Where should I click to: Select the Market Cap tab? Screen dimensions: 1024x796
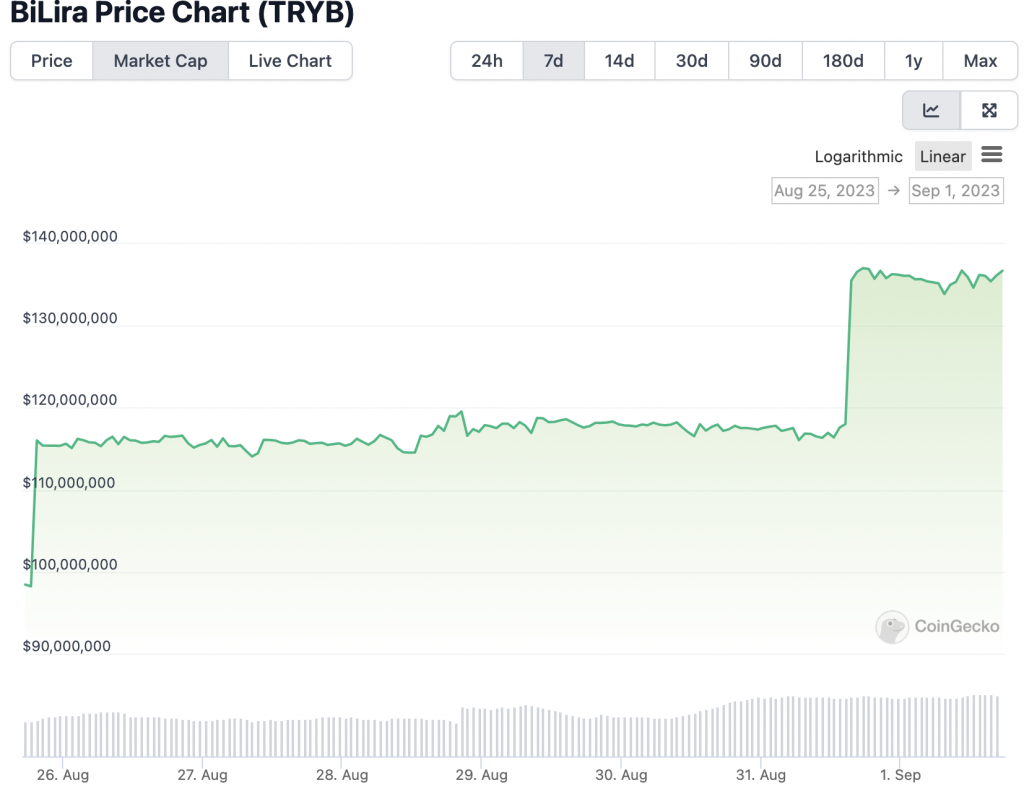tap(161, 61)
